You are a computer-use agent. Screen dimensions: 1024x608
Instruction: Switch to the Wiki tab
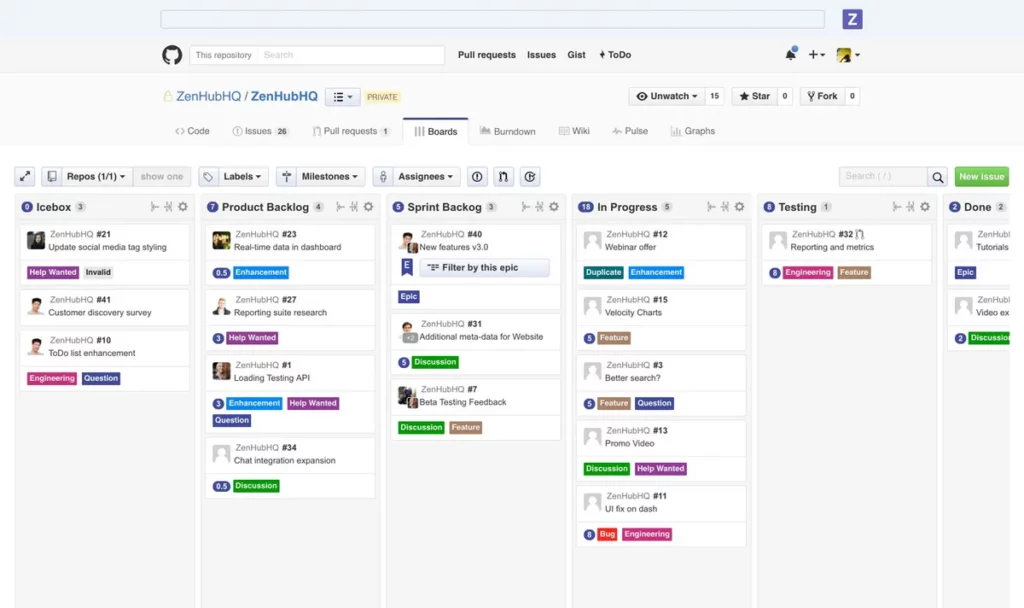pyautogui.click(x=574, y=131)
